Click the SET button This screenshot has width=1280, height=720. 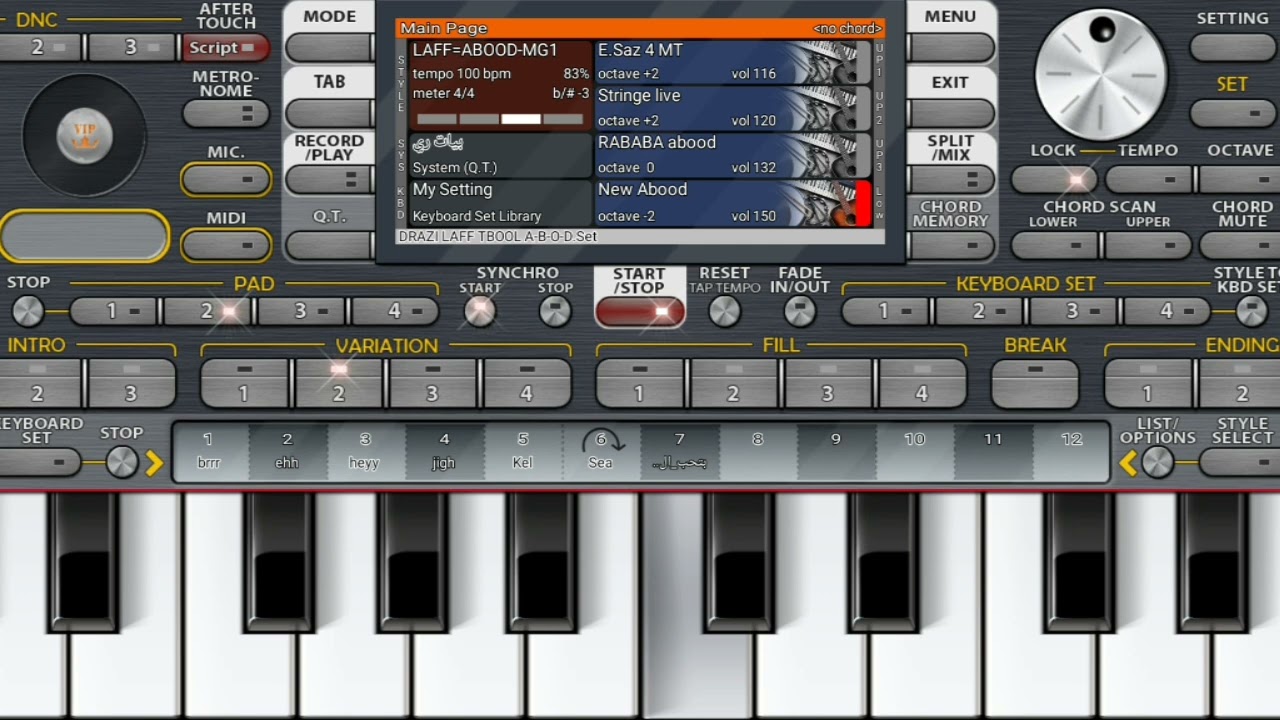pyautogui.click(x=1233, y=113)
